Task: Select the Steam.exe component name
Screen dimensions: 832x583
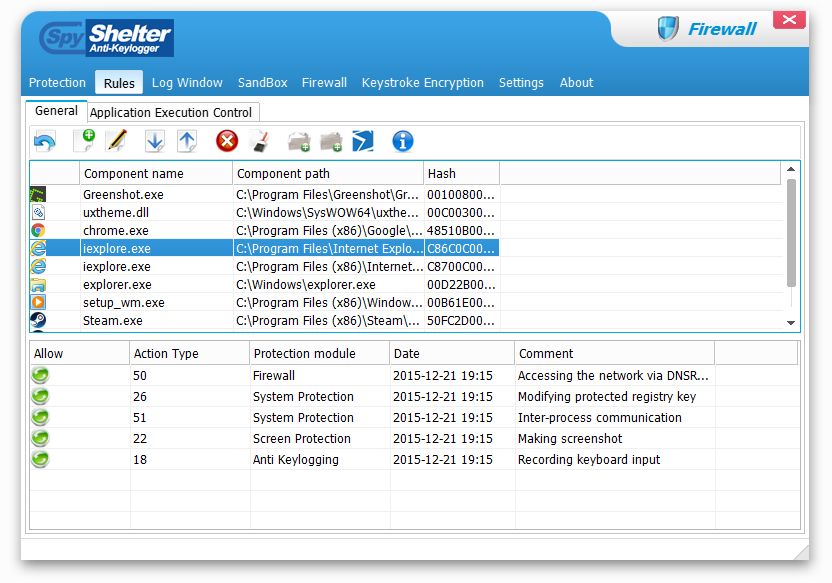Action: [x=112, y=320]
